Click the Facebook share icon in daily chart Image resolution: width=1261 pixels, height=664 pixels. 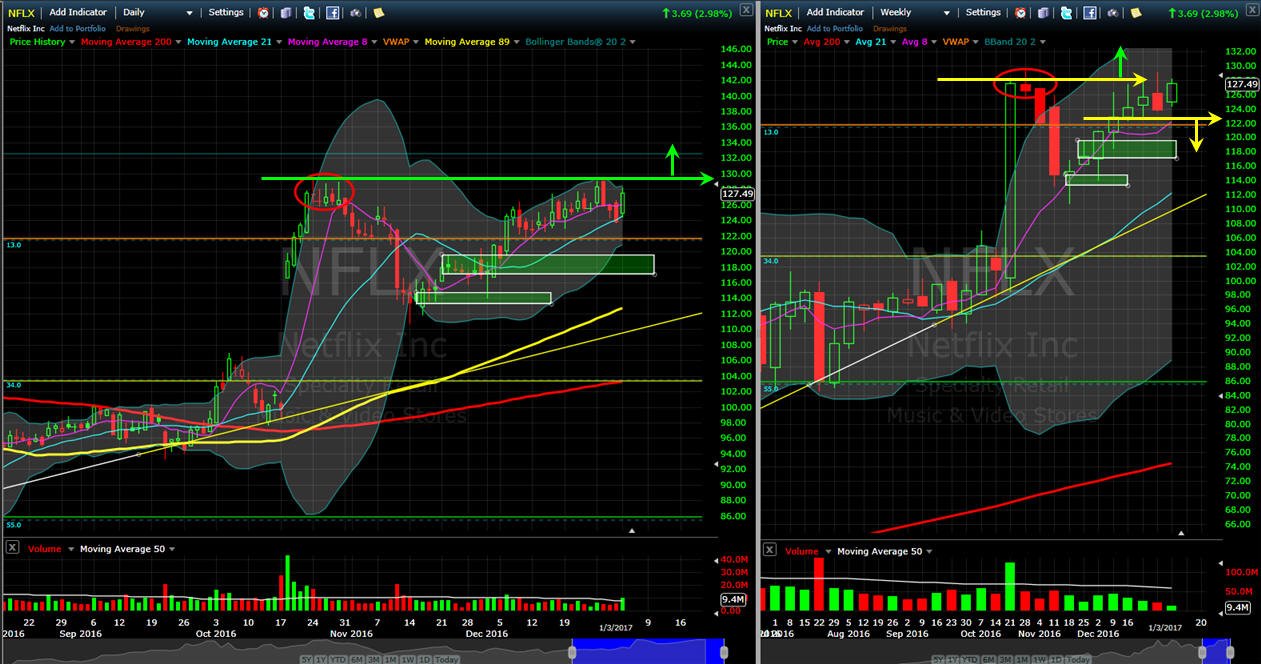coord(333,13)
